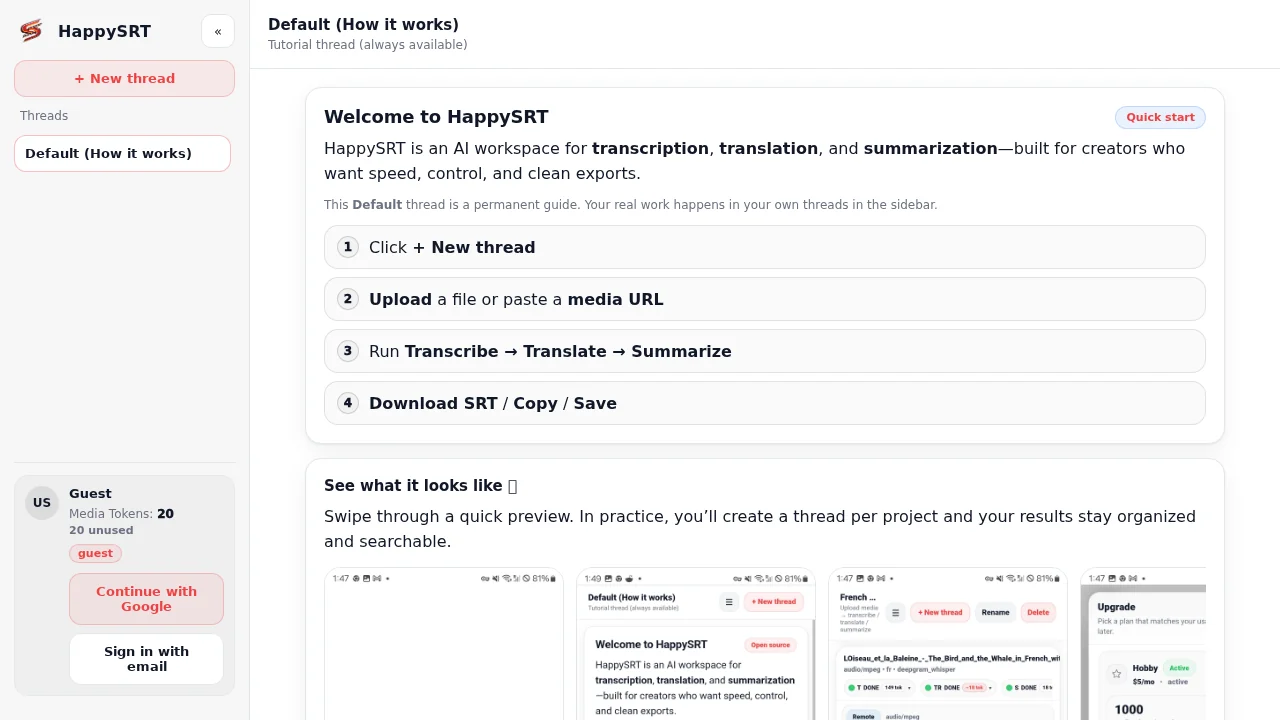1280x720 pixels.
Task: Click the HappySRT logo icon
Action: click(30, 31)
